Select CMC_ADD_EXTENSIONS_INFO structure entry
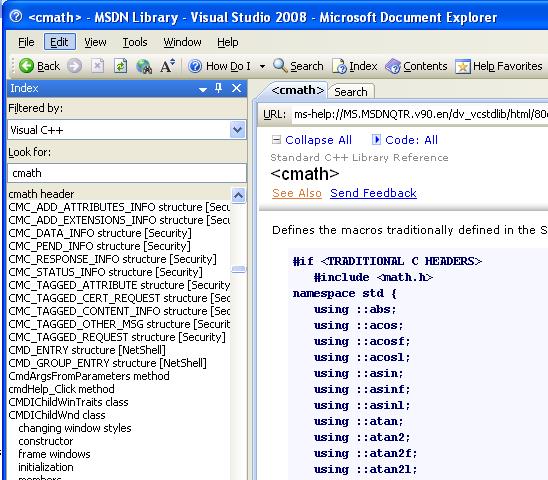The image size is (548, 480). coord(119,220)
